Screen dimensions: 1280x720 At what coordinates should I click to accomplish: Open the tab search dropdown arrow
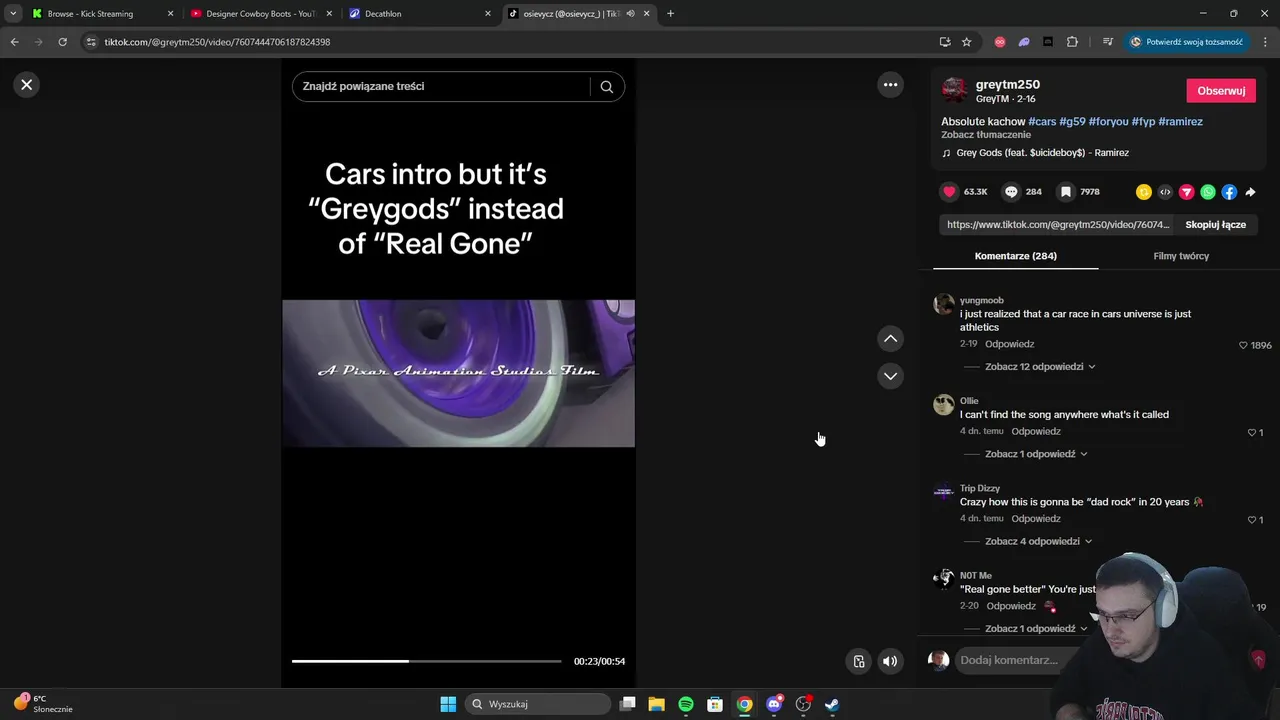(12, 14)
